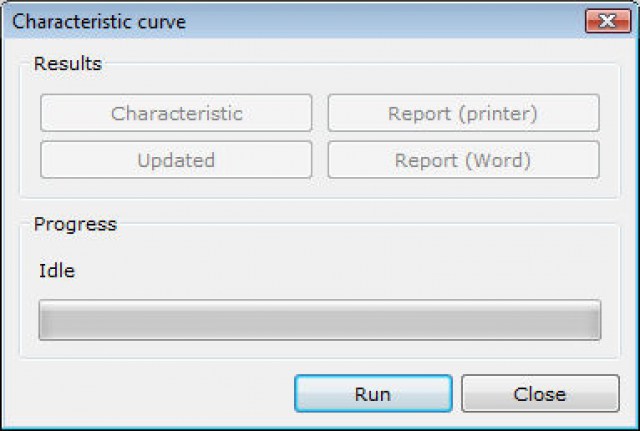
Task: Click the right end of the progress bar
Action: pyautogui.click(x=594, y=320)
